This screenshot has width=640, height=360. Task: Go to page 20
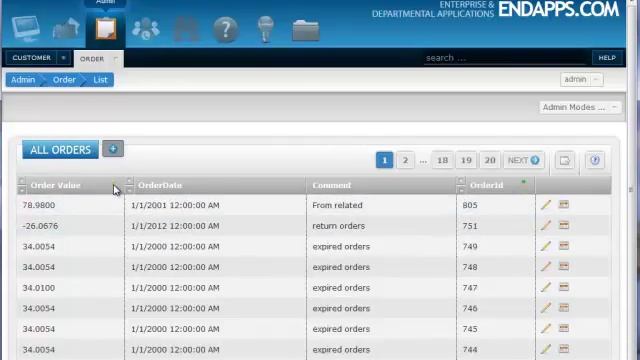[x=490, y=160]
